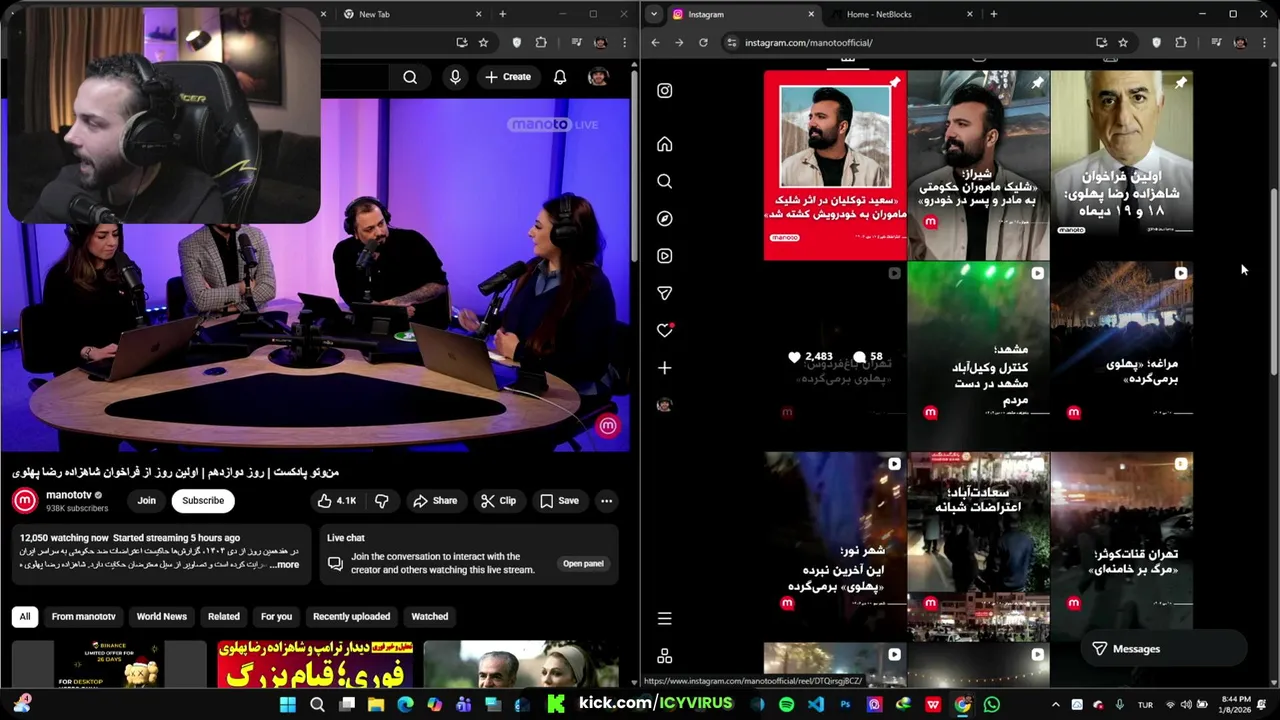Click the YouTube Create button
Image resolution: width=1280 pixels, height=720 pixels.
(508, 77)
